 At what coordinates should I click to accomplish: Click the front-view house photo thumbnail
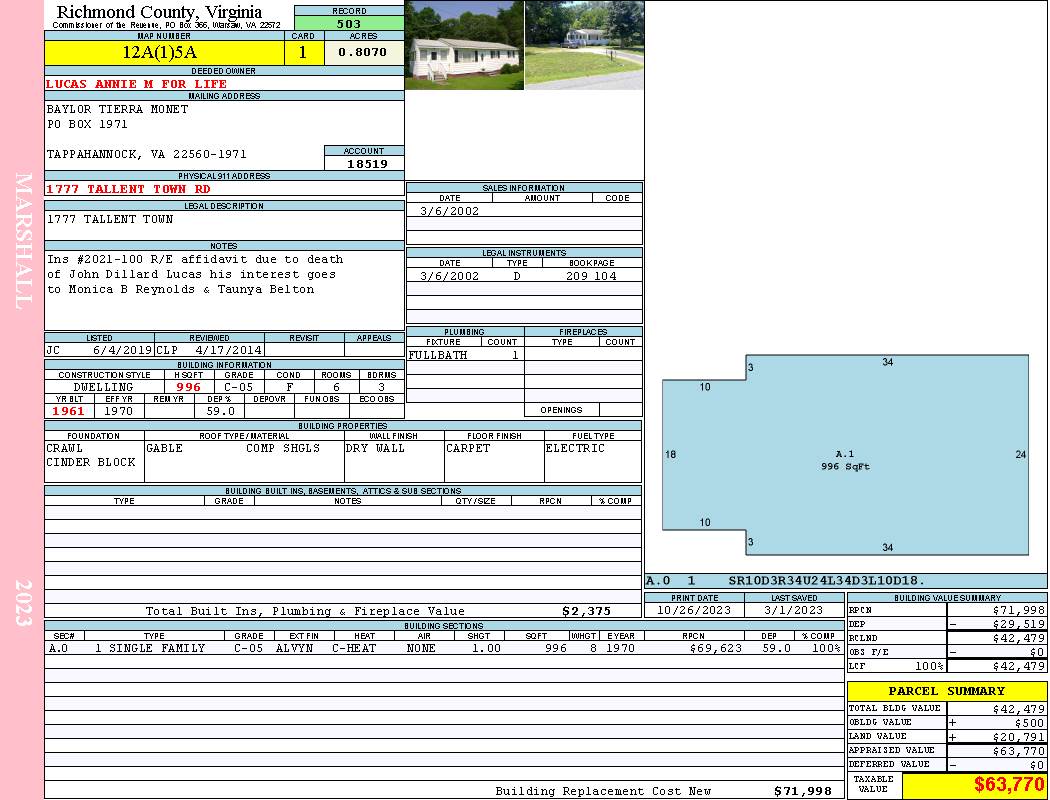pos(464,45)
